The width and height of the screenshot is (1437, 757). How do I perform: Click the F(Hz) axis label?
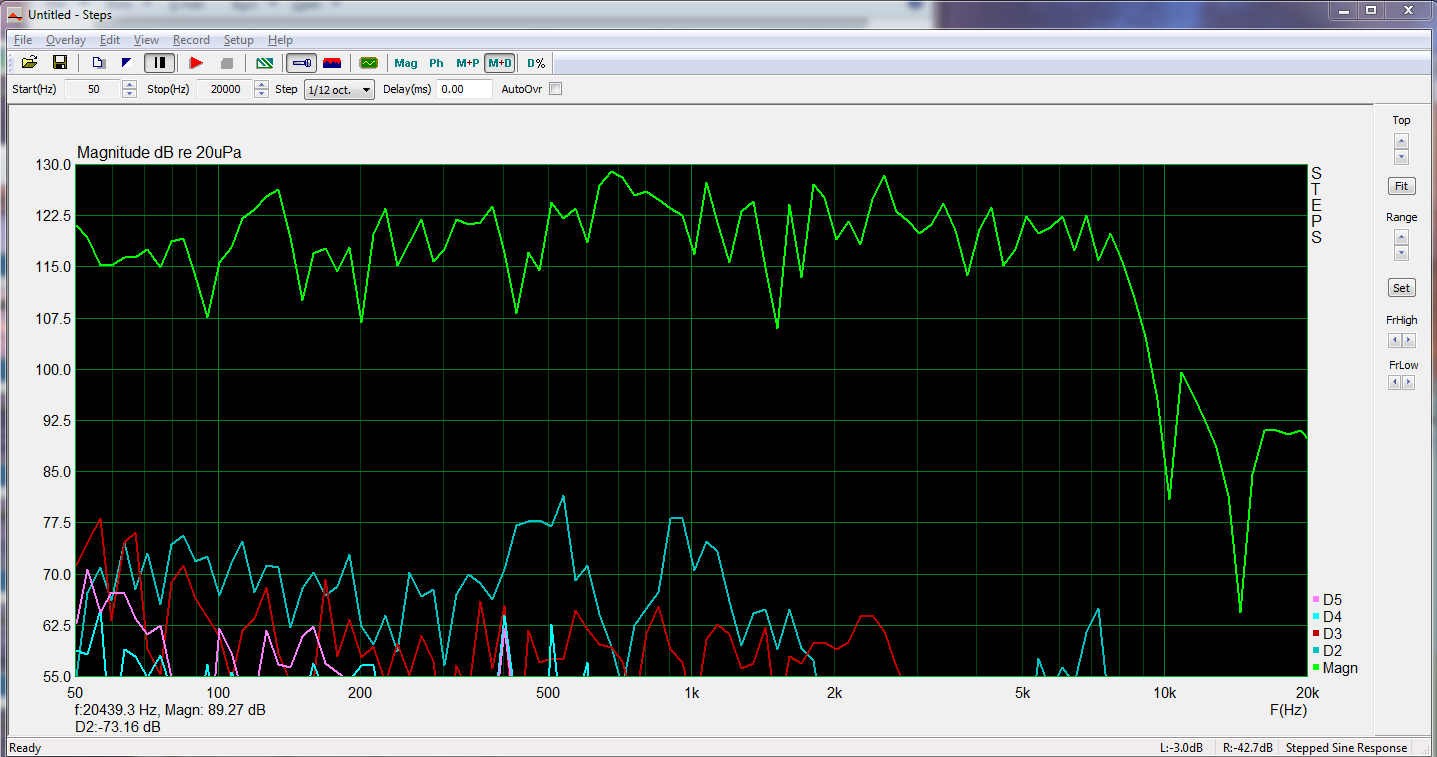(x=1288, y=710)
